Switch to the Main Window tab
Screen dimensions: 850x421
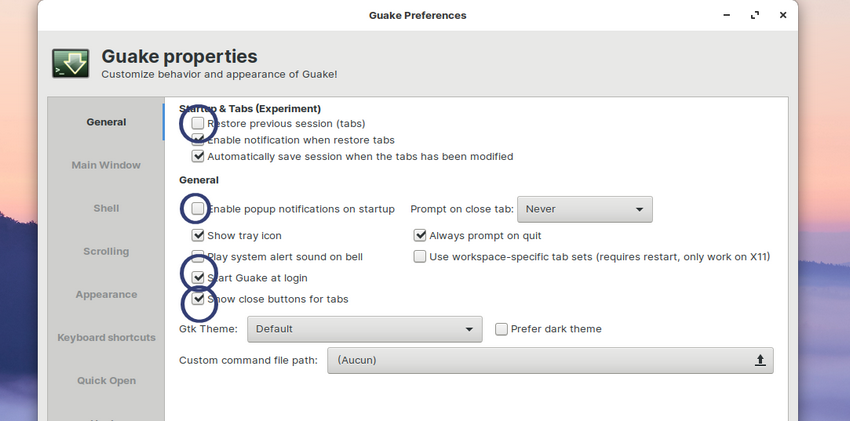pos(106,165)
